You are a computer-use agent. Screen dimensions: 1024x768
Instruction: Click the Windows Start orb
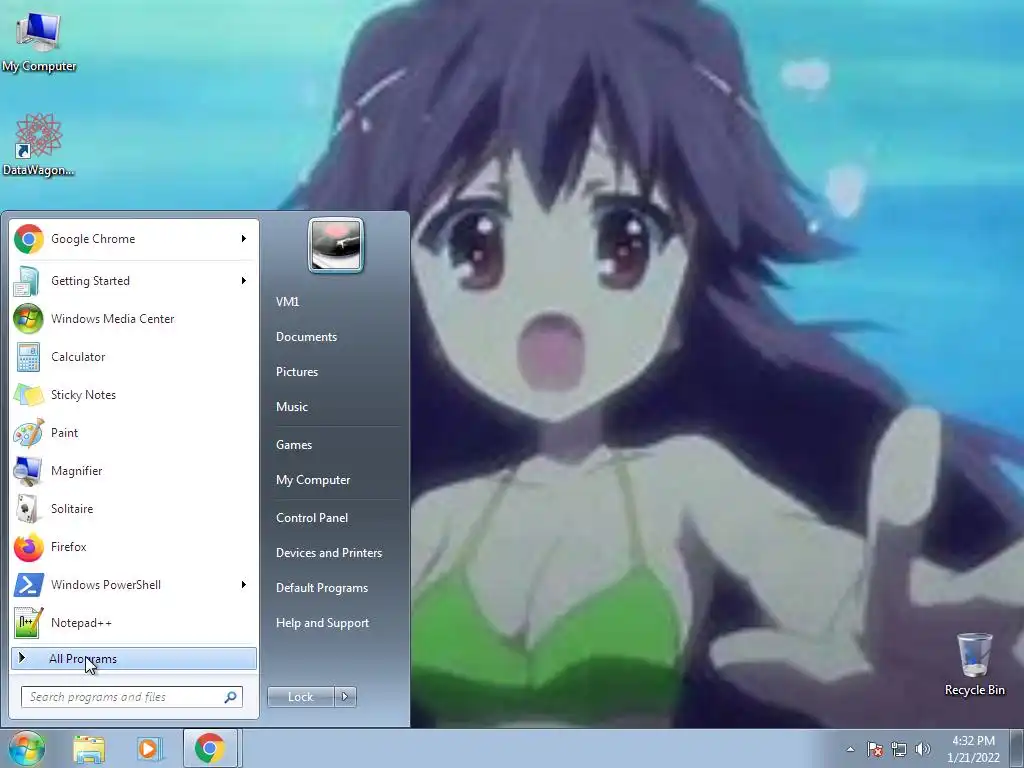[27, 748]
